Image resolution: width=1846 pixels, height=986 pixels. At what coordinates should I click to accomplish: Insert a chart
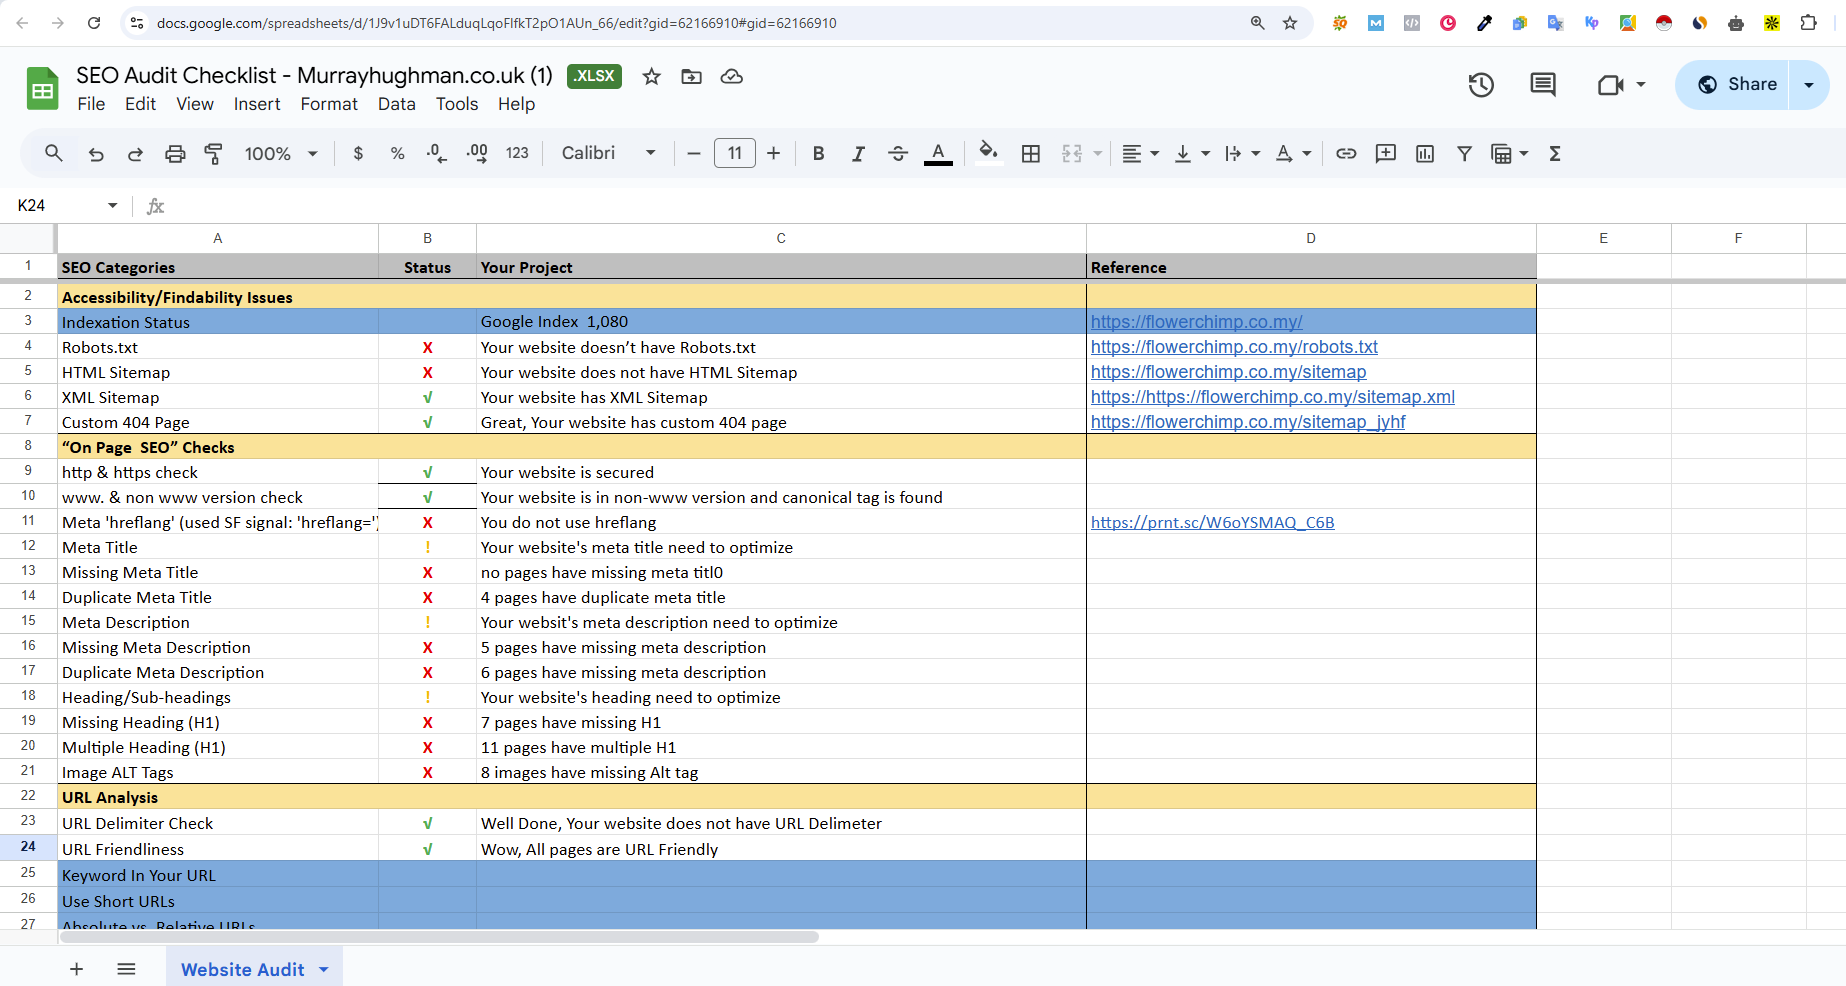[1425, 153]
